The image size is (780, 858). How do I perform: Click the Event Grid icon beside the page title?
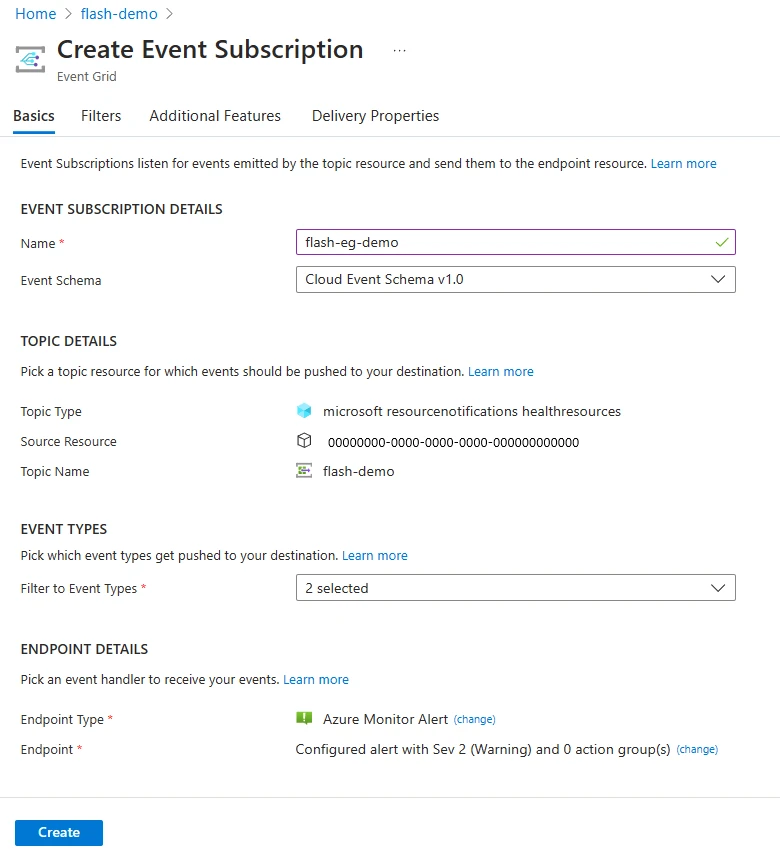[x=30, y=58]
